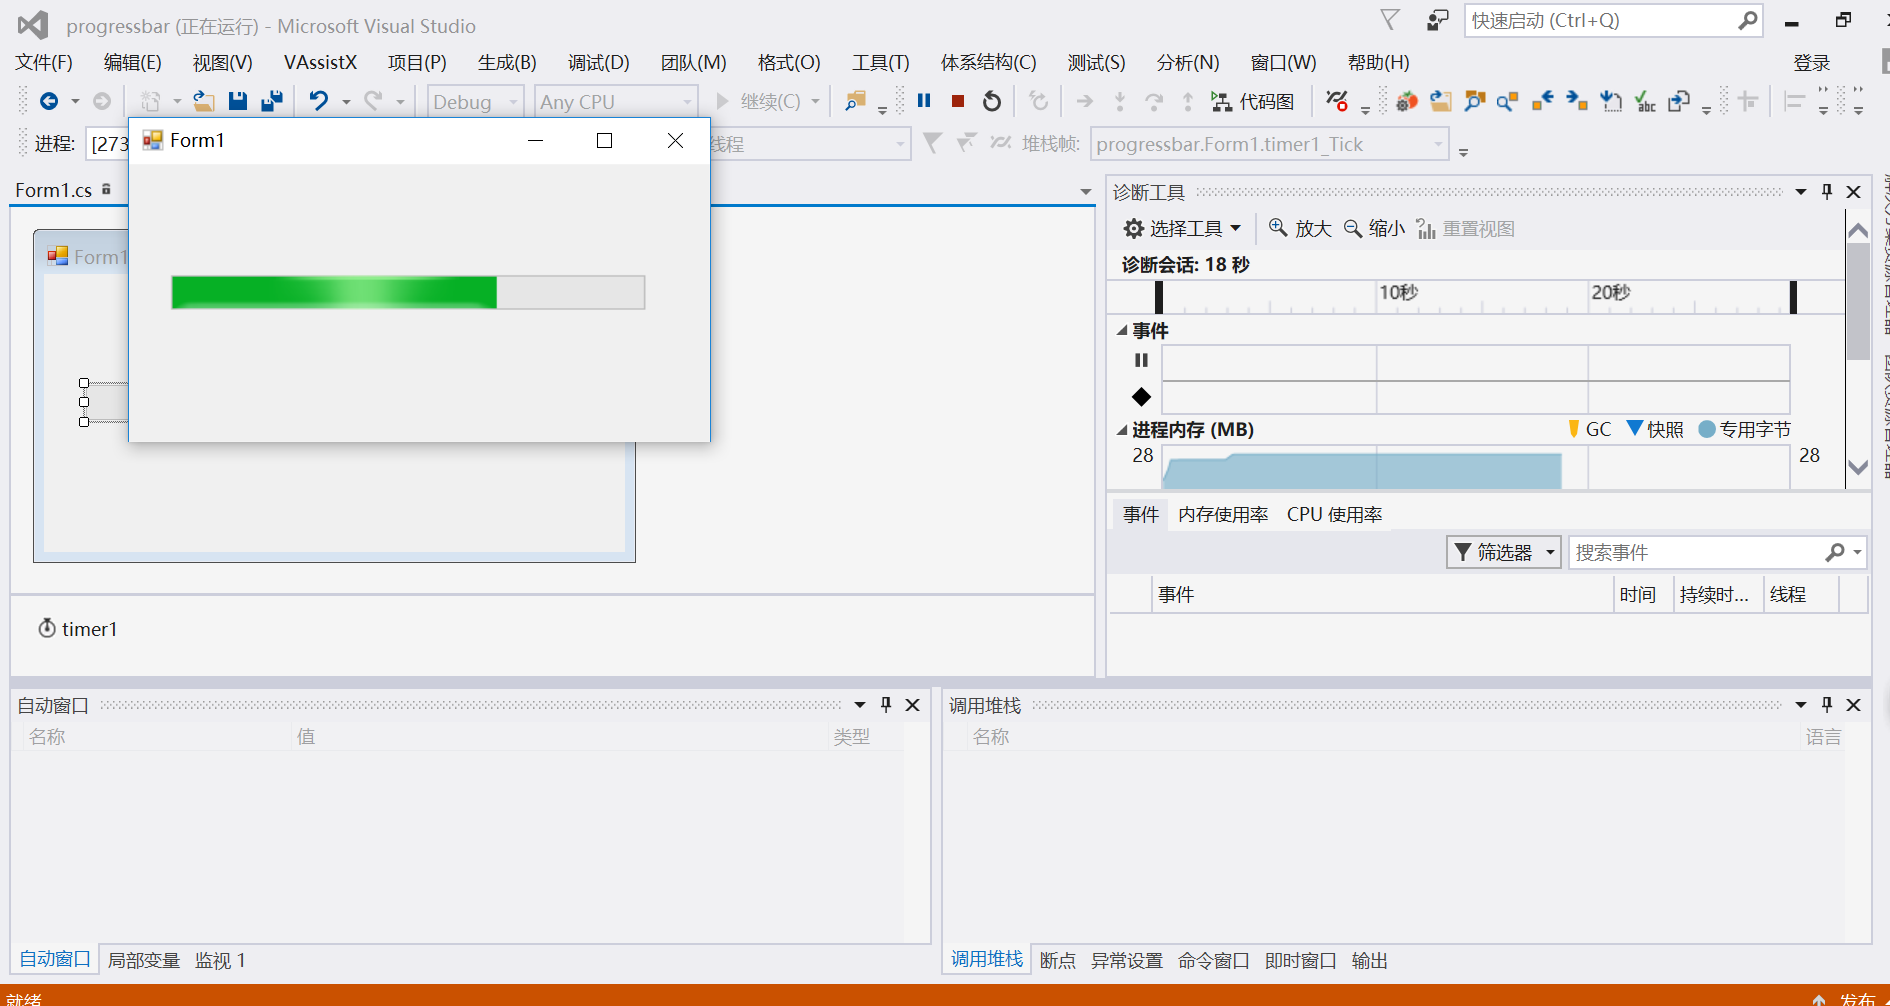Pin the 诊断工具 panel

pyautogui.click(x=1827, y=192)
